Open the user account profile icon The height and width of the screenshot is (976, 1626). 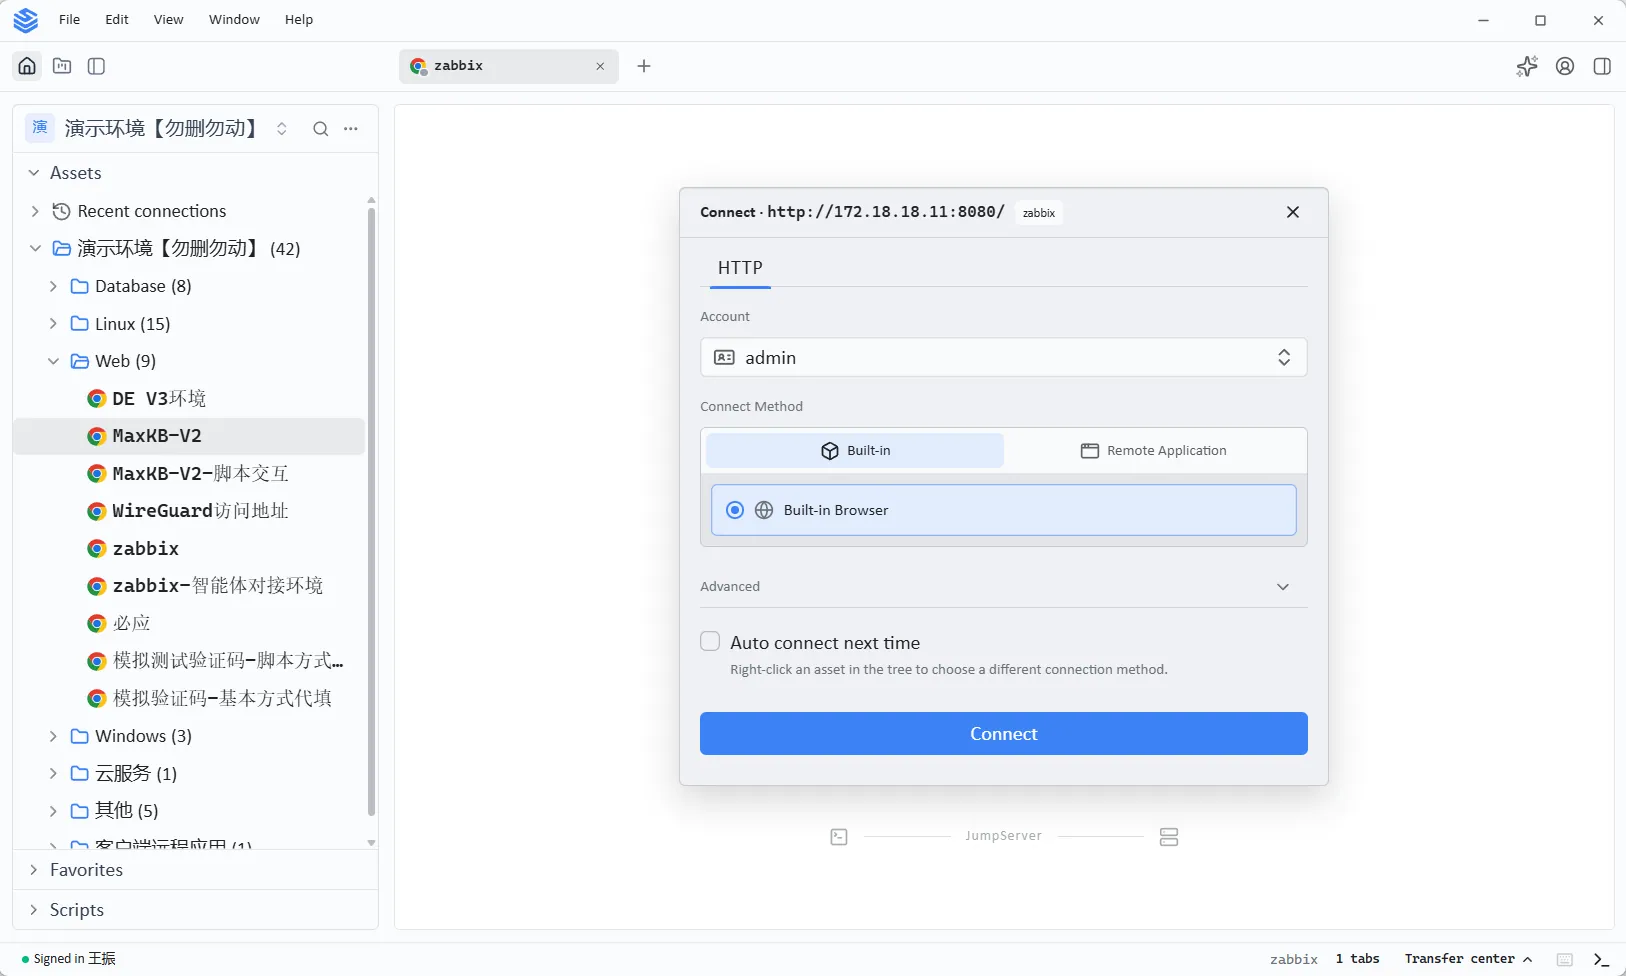tap(1565, 66)
